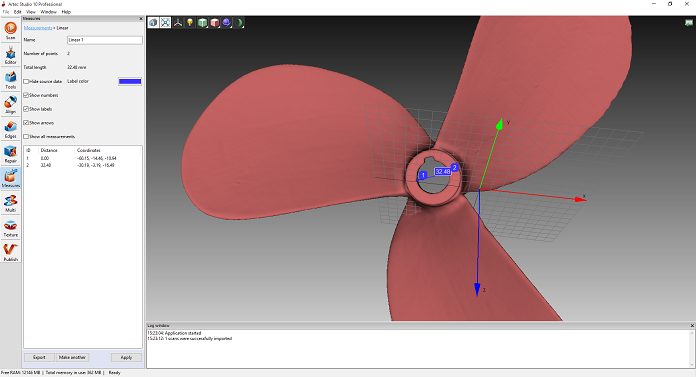696x377 pixels.
Task: Uncheck Show labels checkbox
Action: click(26, 109)
